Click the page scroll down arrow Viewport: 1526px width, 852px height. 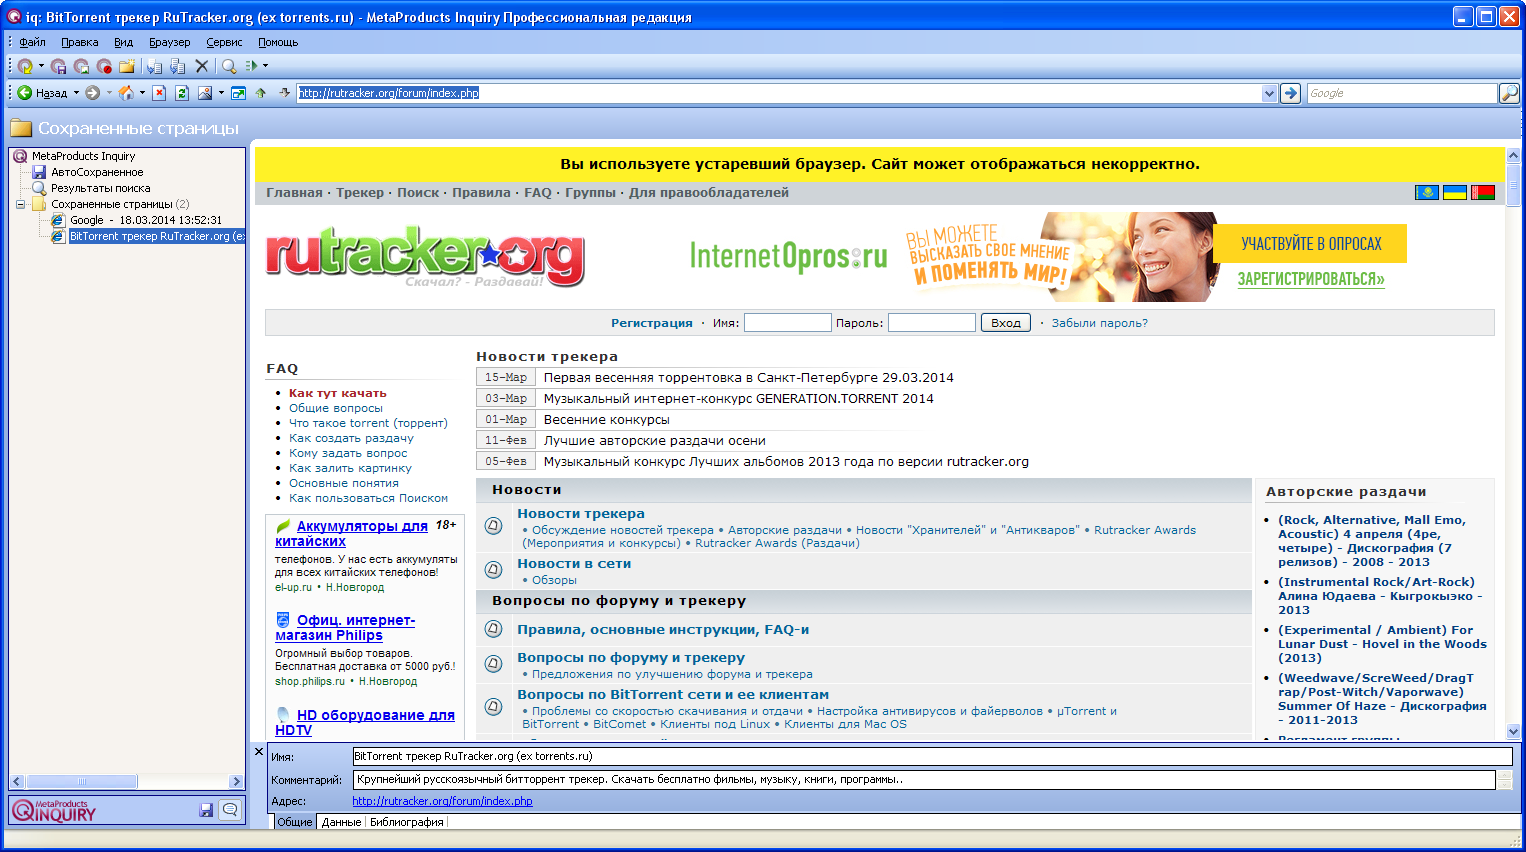pos(1513,731)
